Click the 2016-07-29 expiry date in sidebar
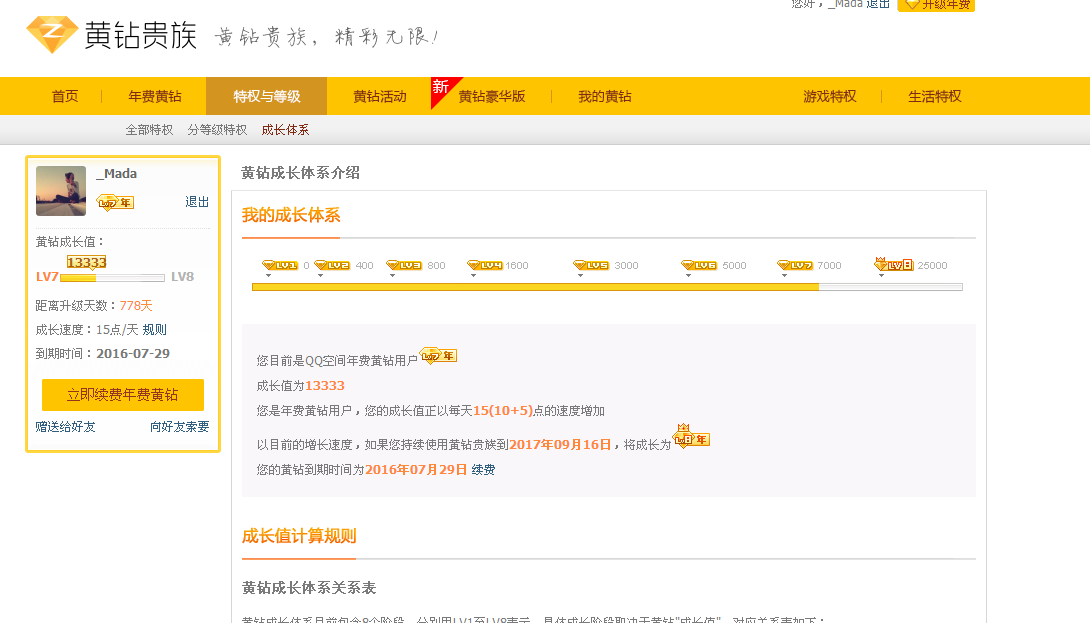Screen dimensions: 1090x623 tap(133, 353)
